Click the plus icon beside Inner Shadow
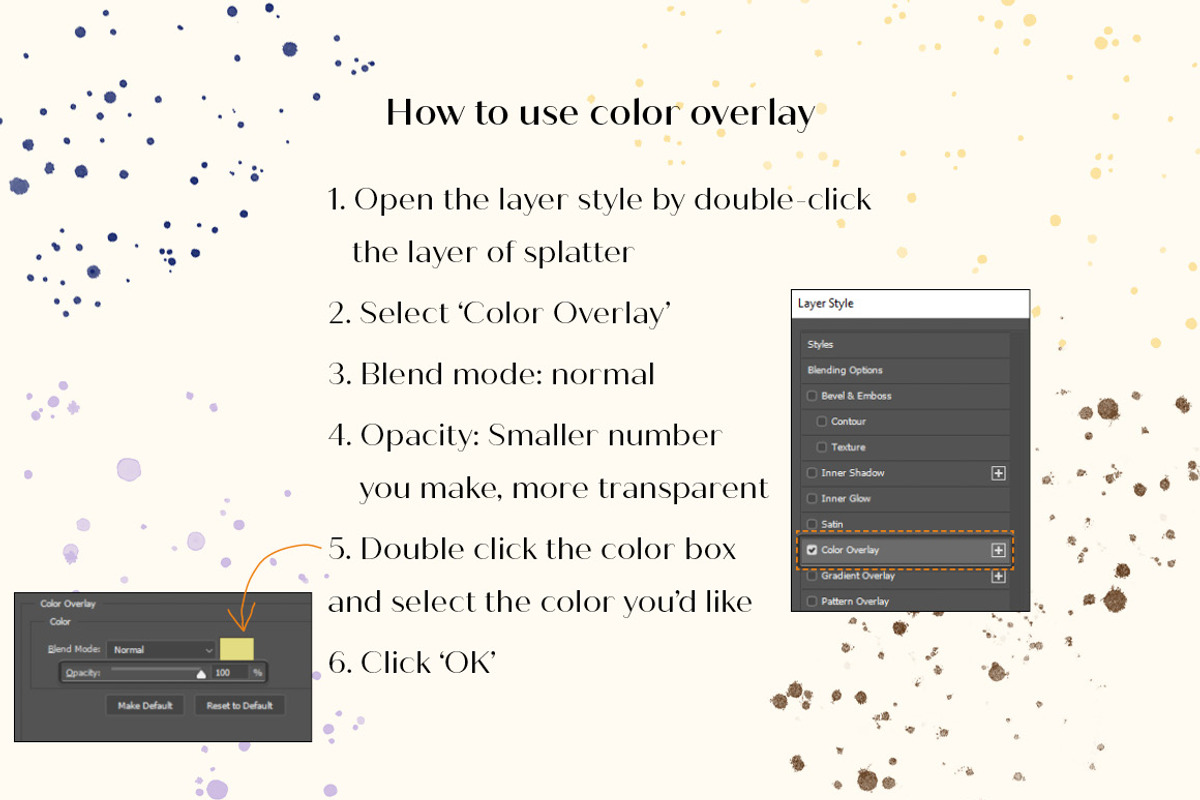The width and height of the screenshot is (1200, 800). [x=998, y=473]
